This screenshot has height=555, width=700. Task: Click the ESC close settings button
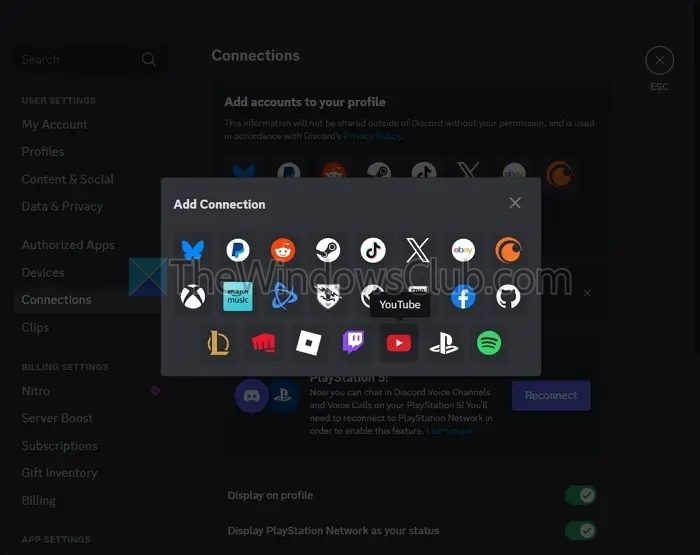659,60
